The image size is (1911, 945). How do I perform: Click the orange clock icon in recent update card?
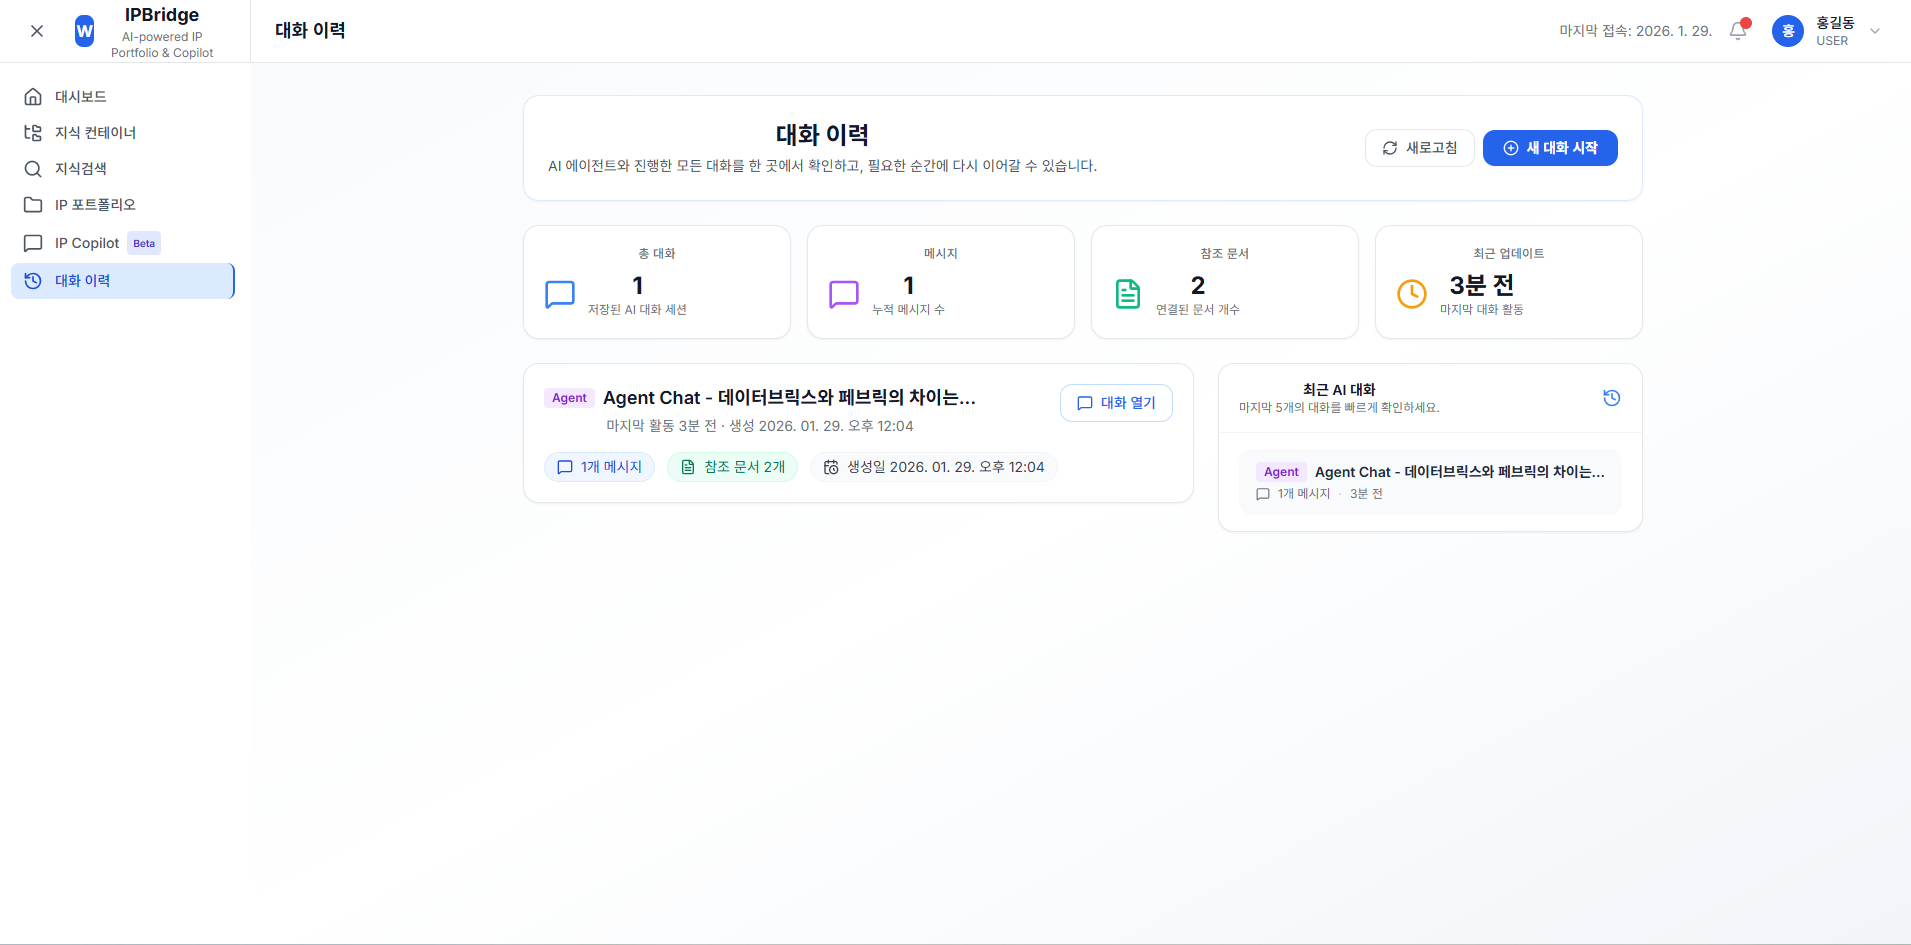[1411, 294]
